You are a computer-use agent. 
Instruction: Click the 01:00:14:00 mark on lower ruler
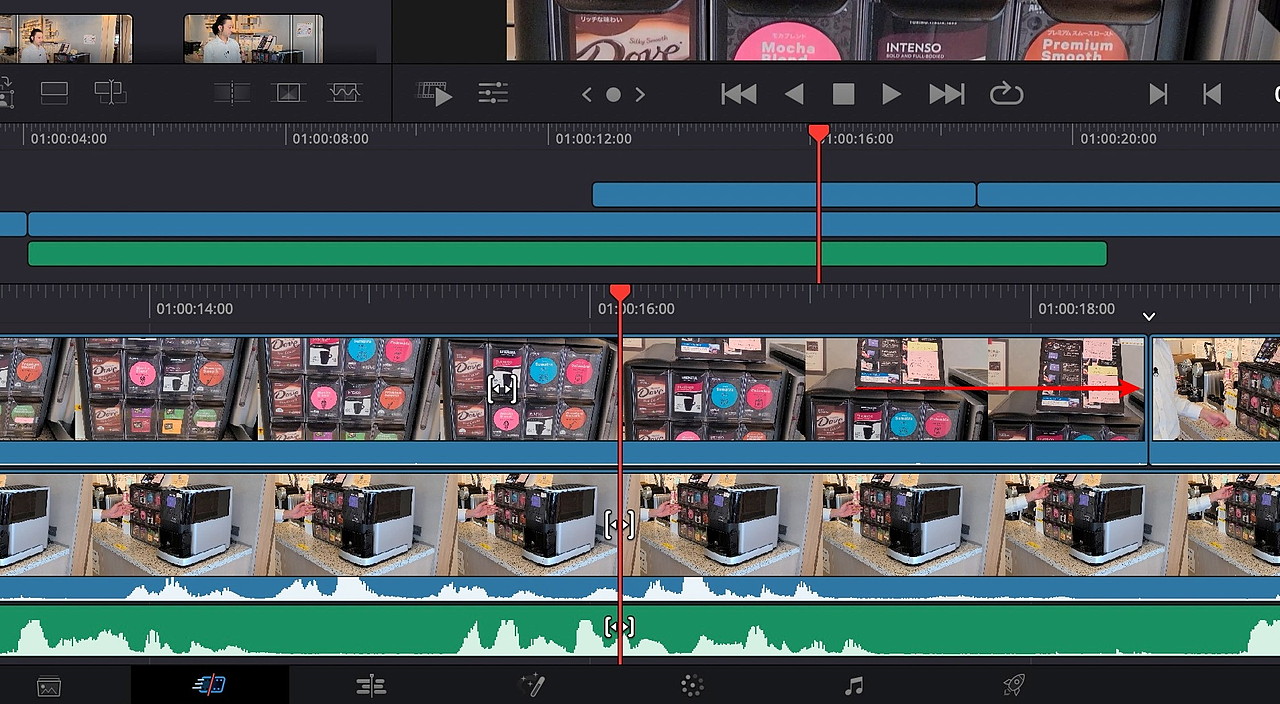(194, 309)
